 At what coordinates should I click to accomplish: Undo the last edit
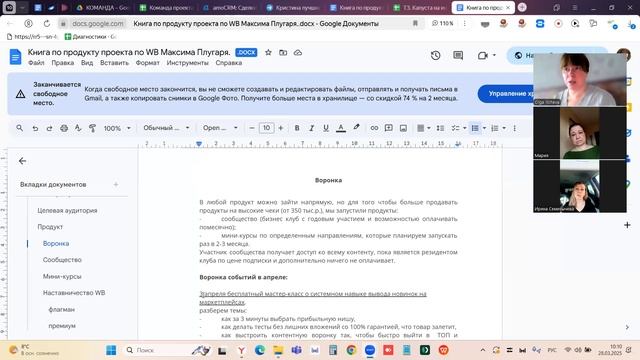coord(35,128)
